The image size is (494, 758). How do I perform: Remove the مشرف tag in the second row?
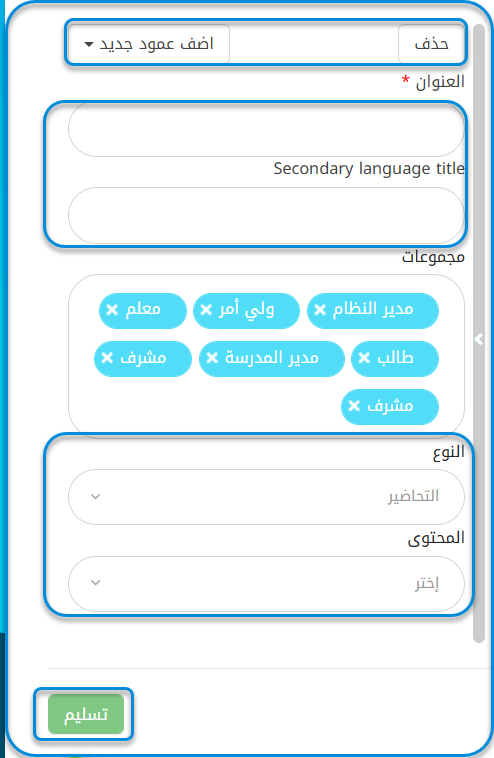coord(107,358)
